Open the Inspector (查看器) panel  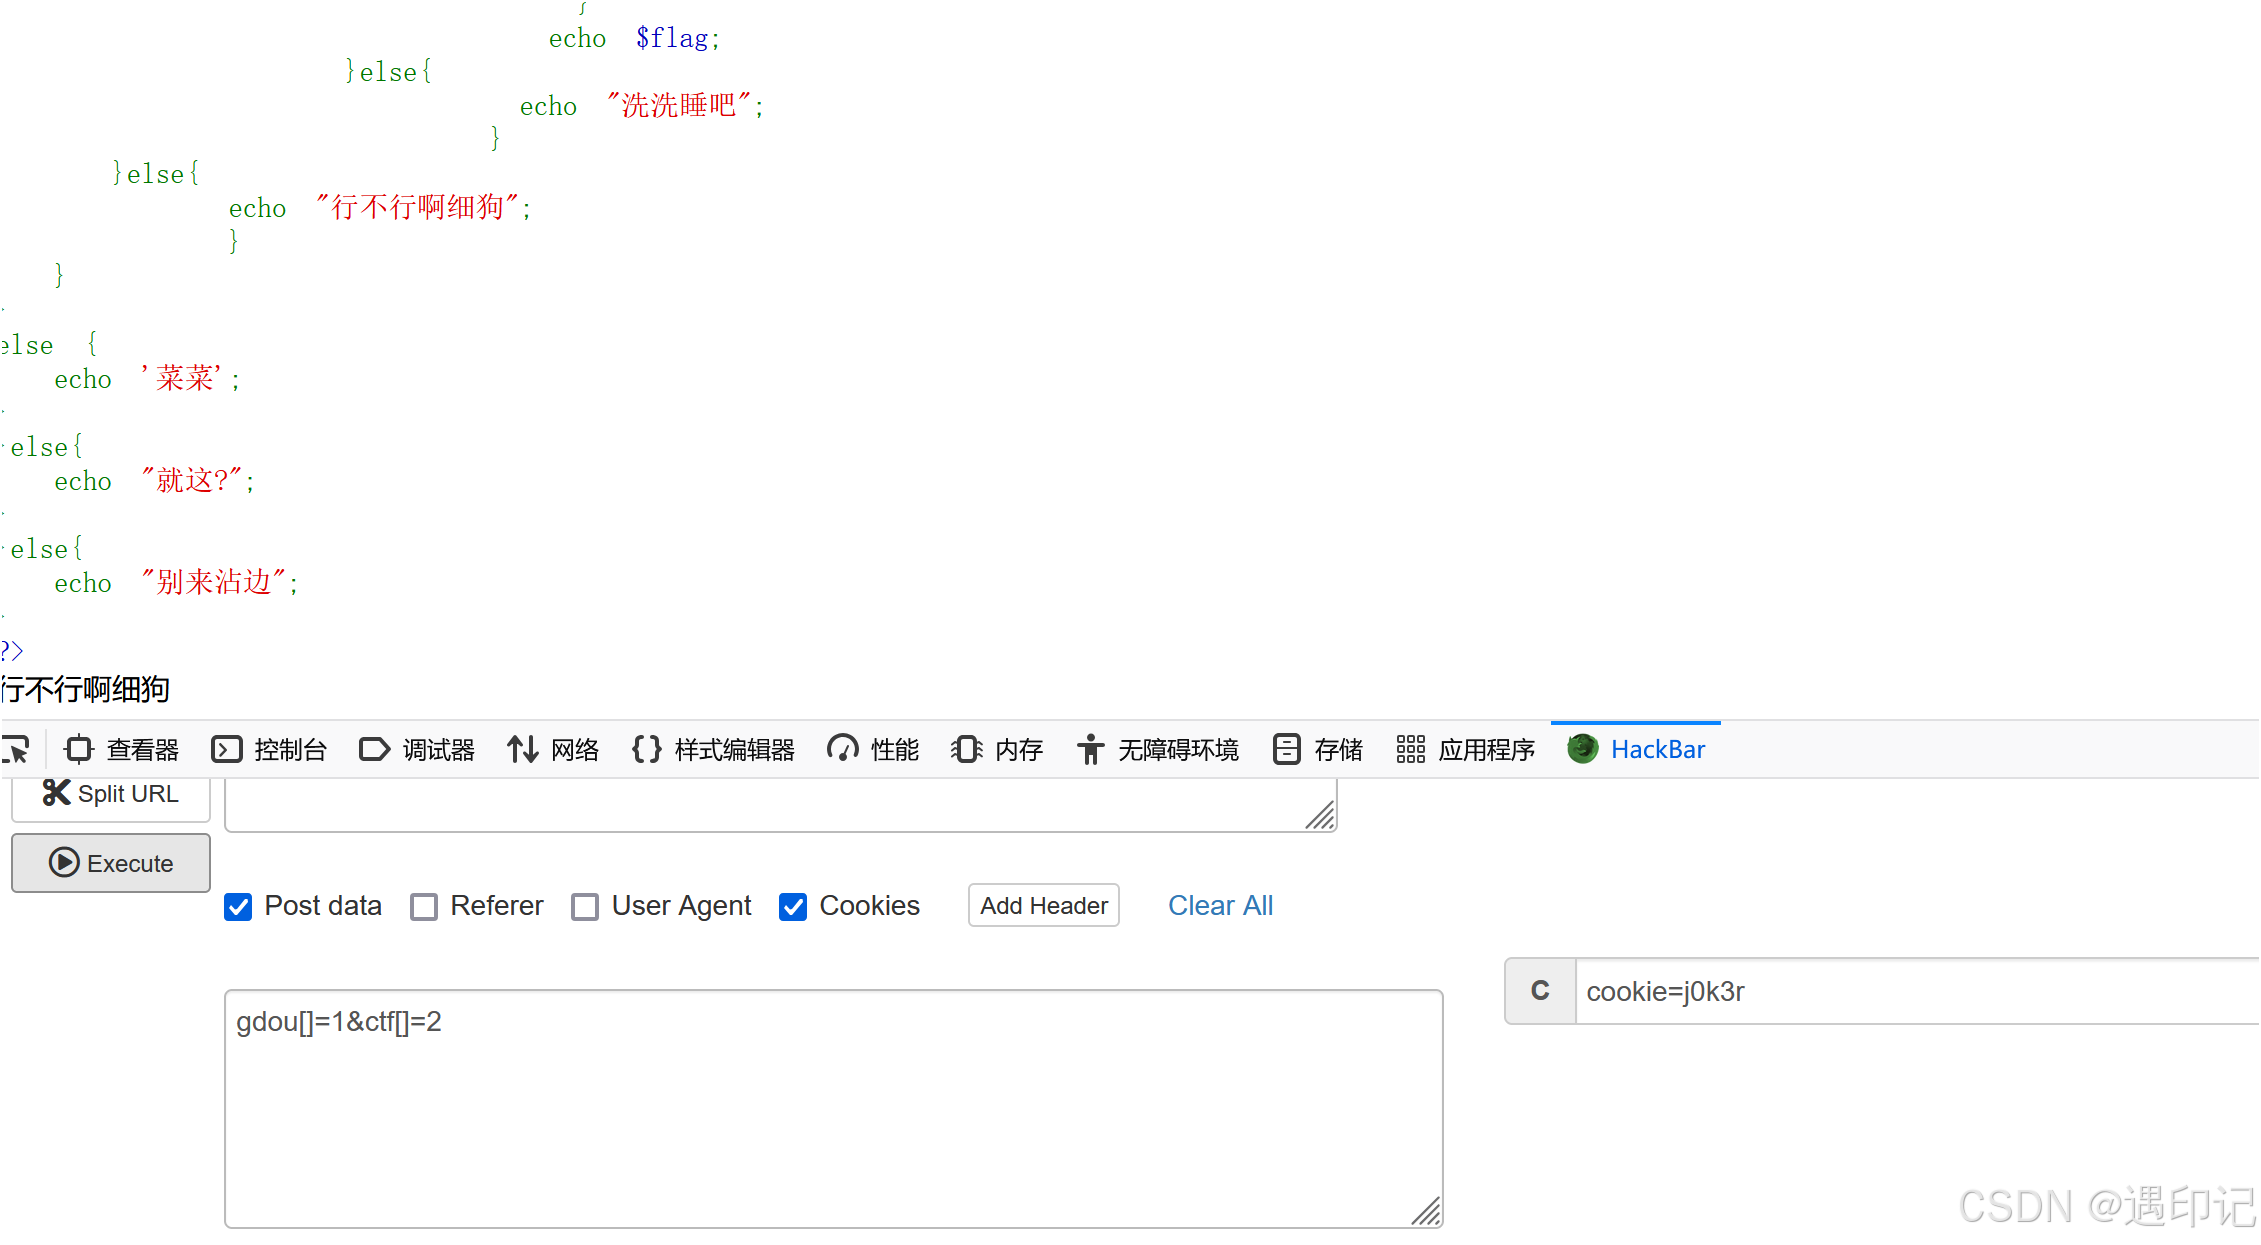pos(121,749)
